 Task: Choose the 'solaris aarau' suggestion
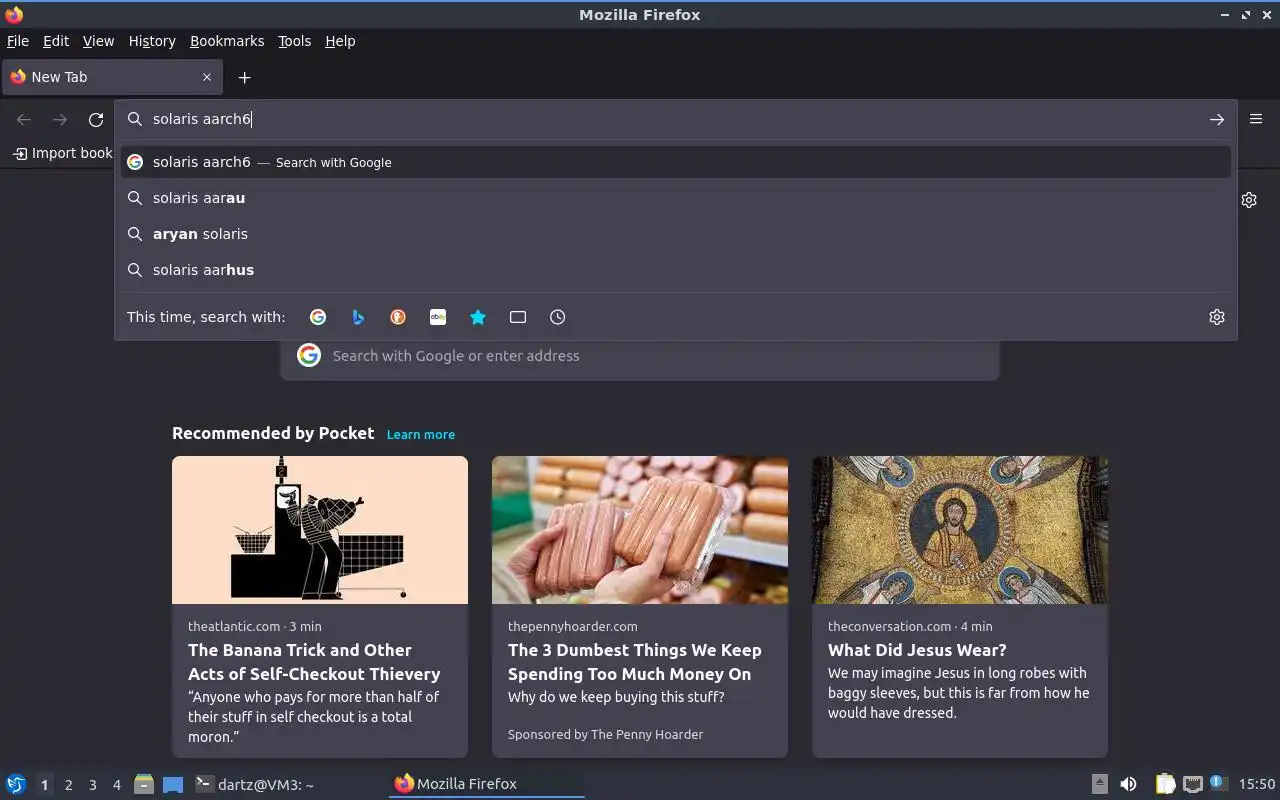(x=676, y=198)
